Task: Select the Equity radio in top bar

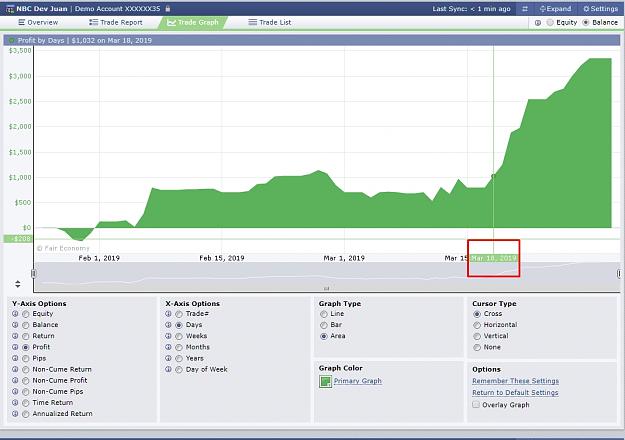Action: pyautogui.click(x=550, y=23)
